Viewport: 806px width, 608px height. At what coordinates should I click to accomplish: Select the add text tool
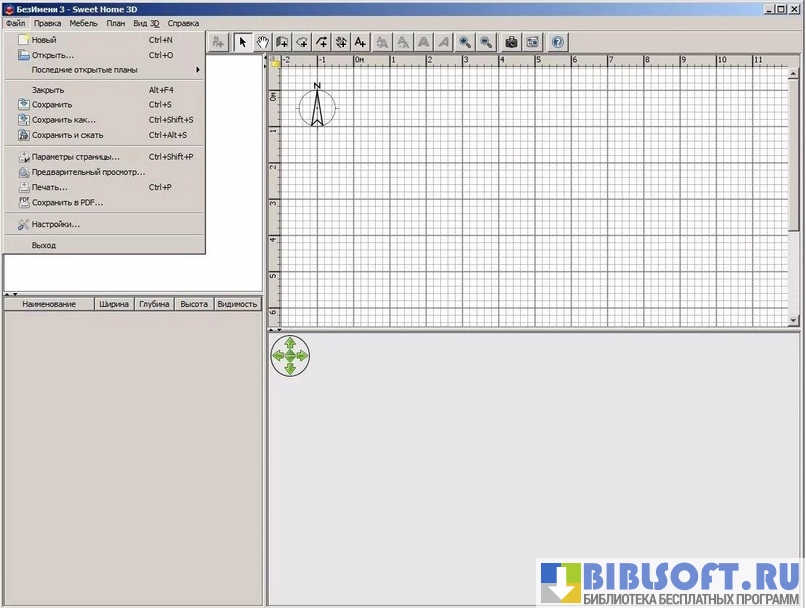[360, 42]
